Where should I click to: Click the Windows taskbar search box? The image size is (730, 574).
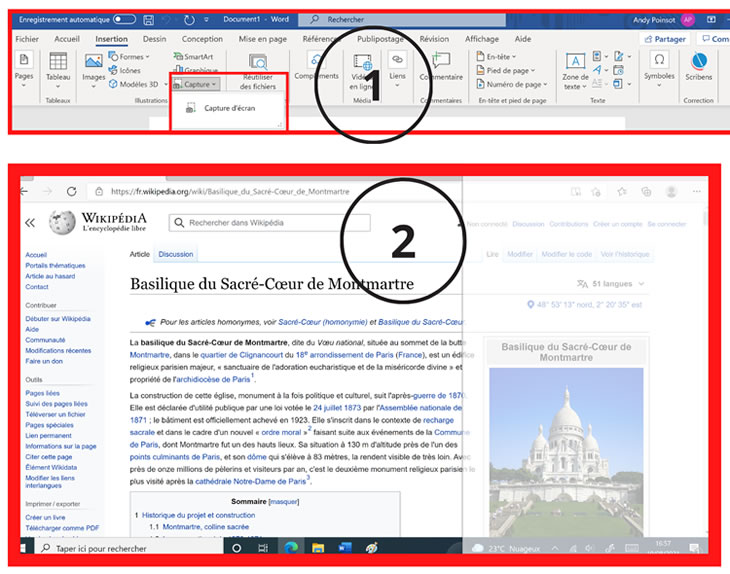(x=127, y=548)
